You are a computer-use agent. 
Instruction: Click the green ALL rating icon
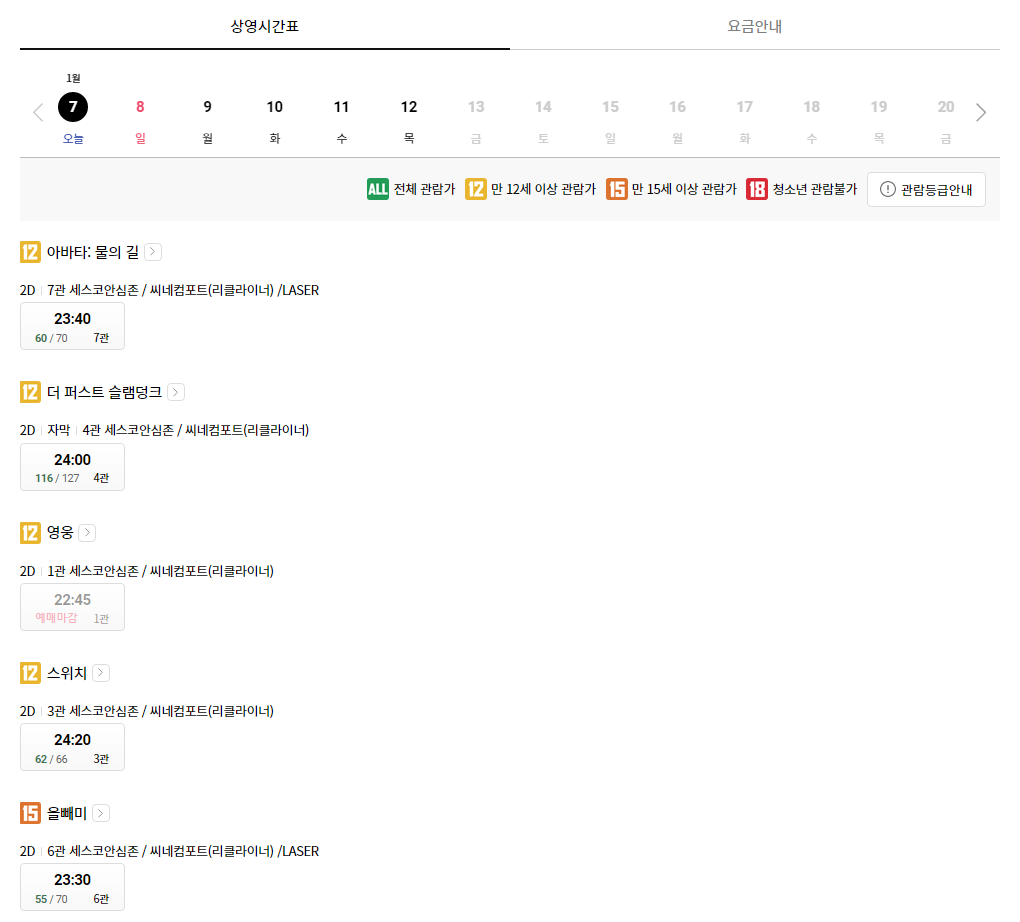tap(377, 189)
